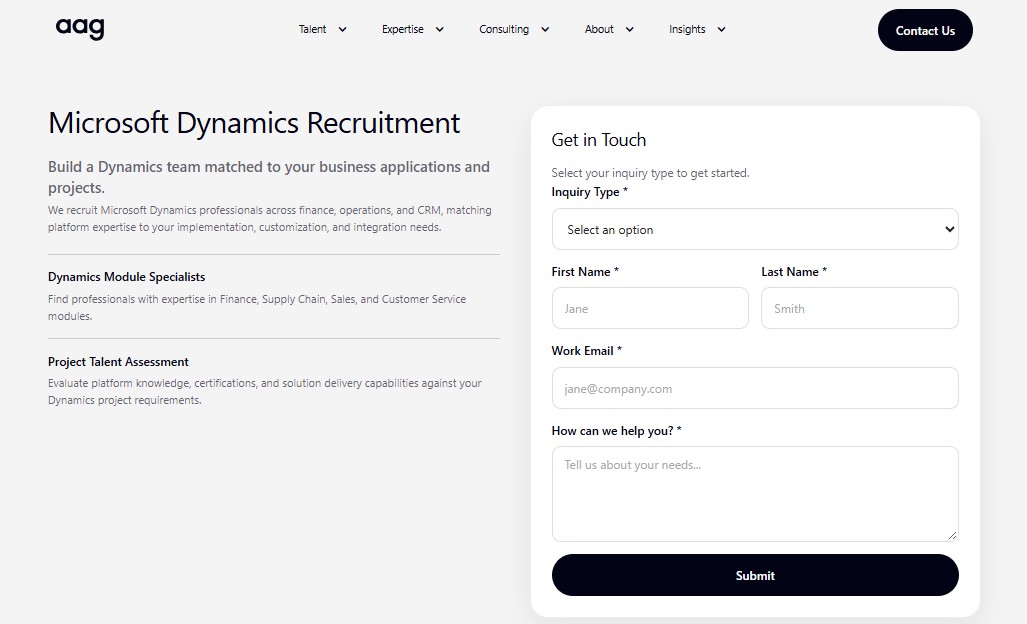The width and height of the screenshot is (1027, 624).
Task: Select the 'Dynamics Module Specialists' heading
Action: (x=126, y=277)
